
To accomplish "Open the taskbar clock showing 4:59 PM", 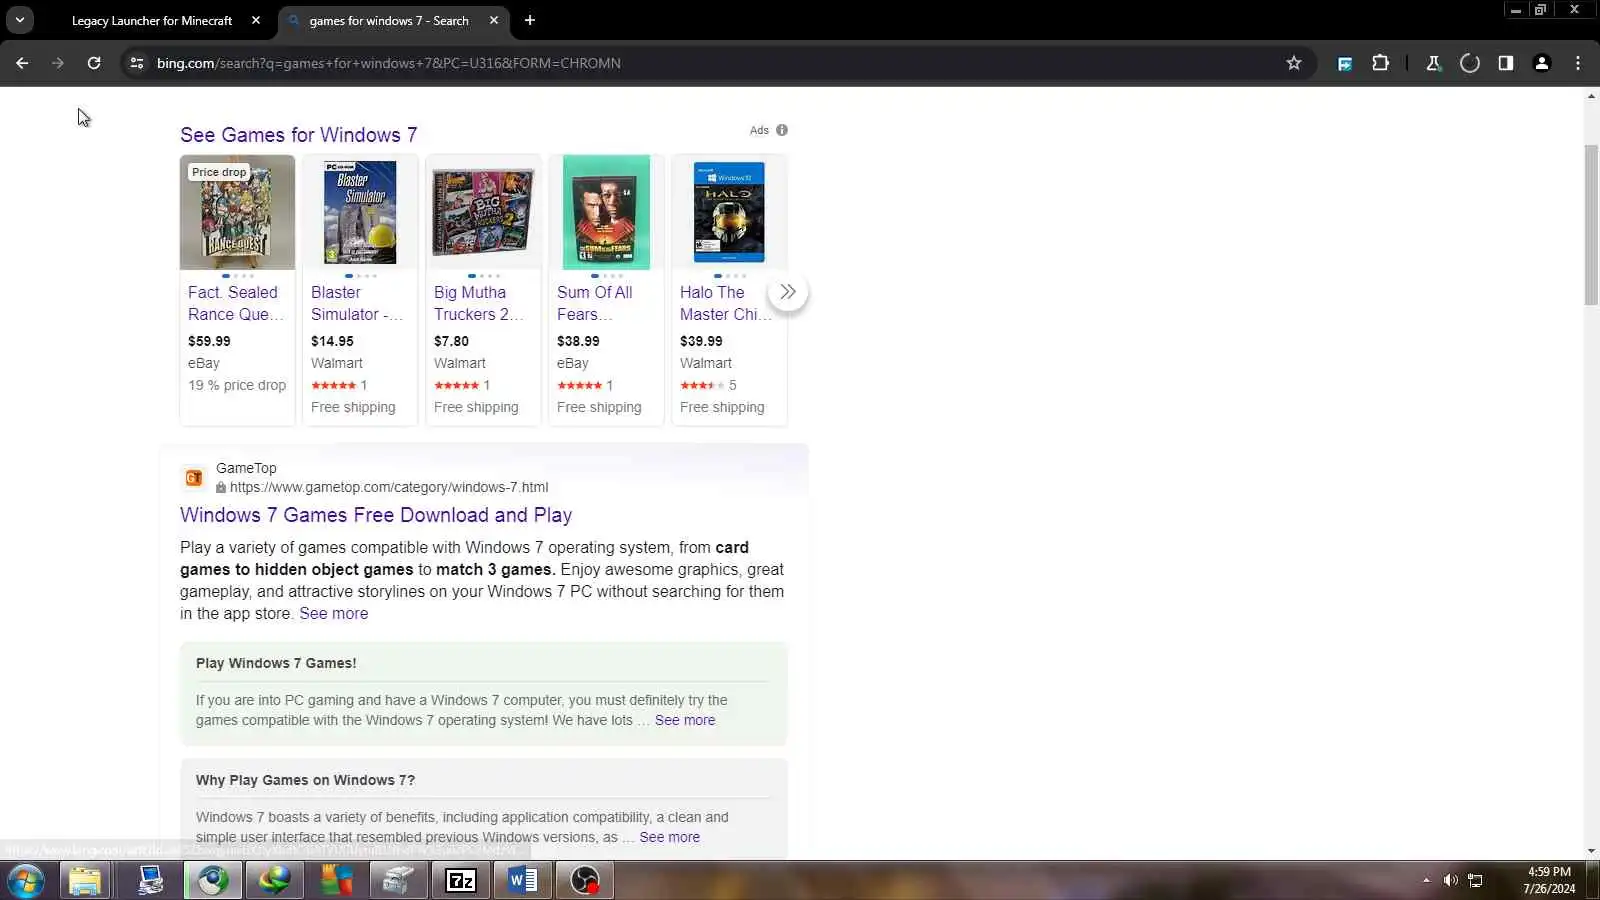I will tap(1549, 881).
